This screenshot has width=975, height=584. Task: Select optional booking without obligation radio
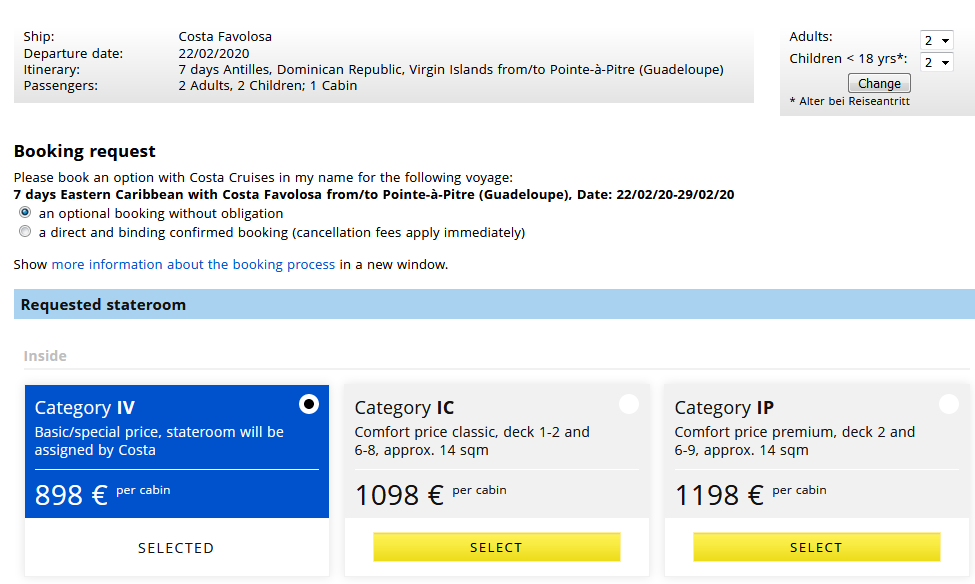[25, 213]
